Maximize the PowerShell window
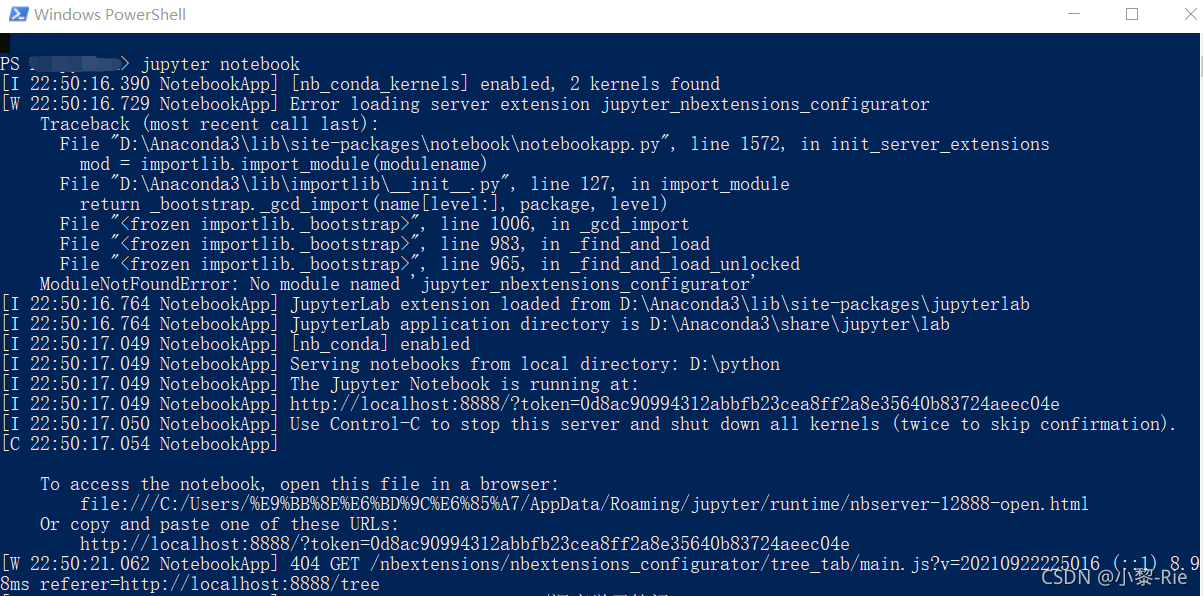 point(1132,14)
